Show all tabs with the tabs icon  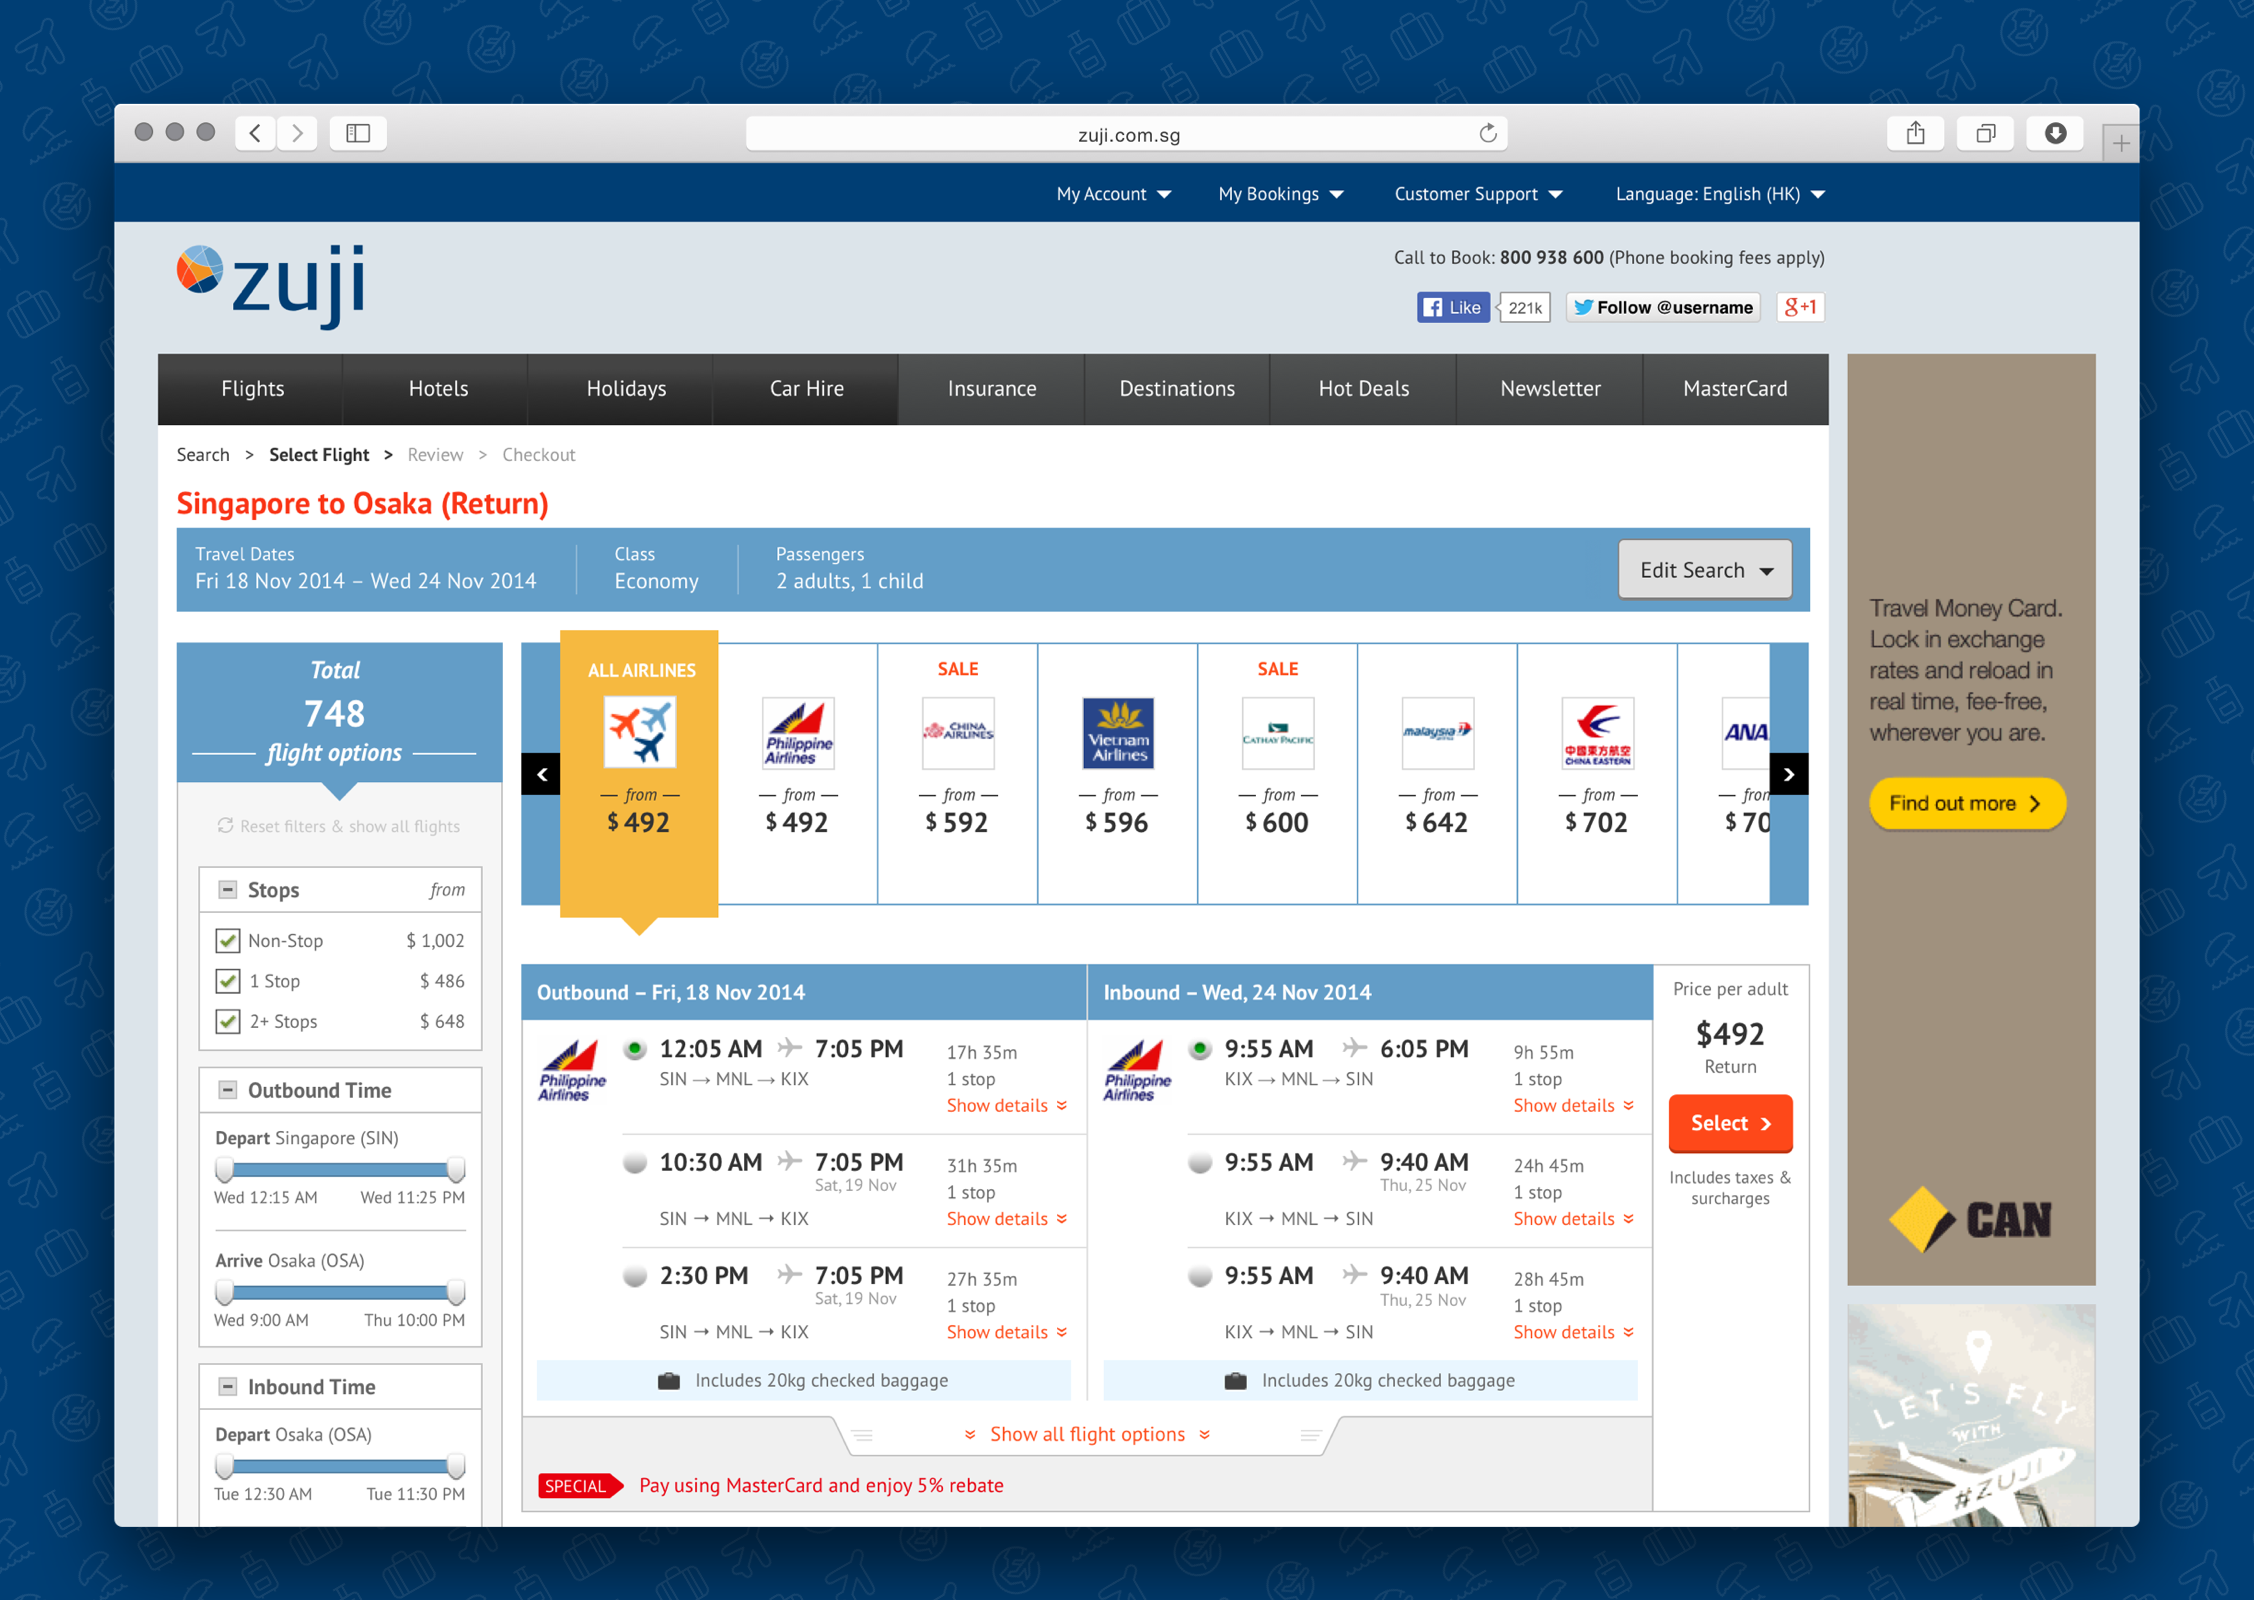[1985, 133]
